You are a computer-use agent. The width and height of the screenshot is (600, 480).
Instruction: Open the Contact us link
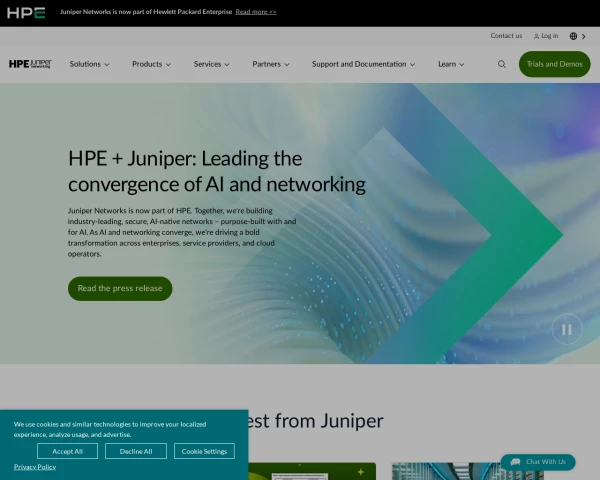click(506, 36)
